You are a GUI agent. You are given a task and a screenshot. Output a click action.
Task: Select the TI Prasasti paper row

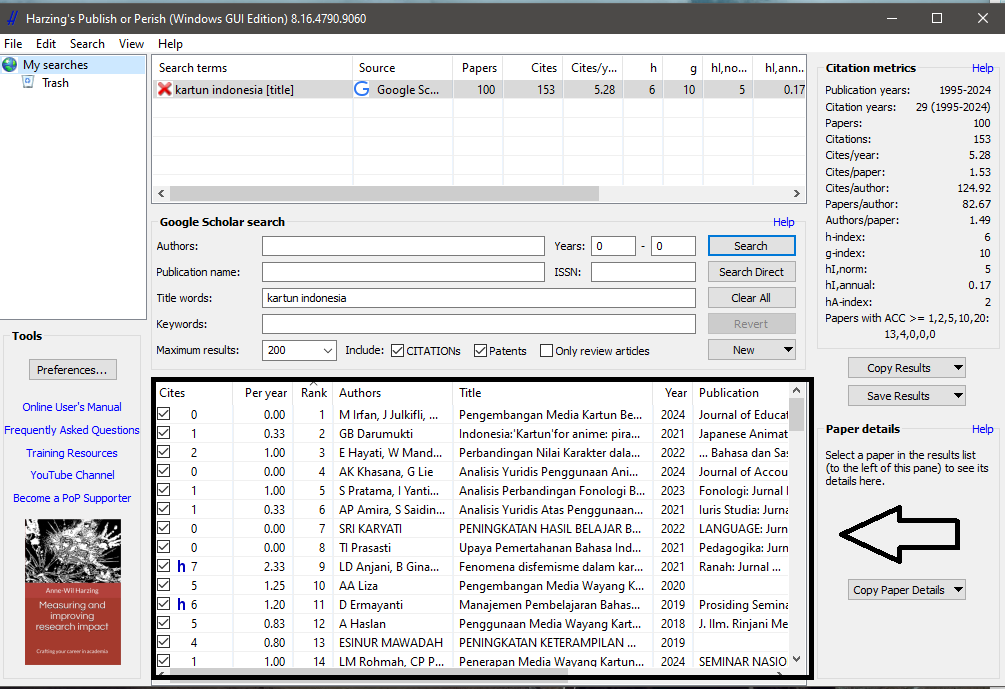click(x=472, y=547)
